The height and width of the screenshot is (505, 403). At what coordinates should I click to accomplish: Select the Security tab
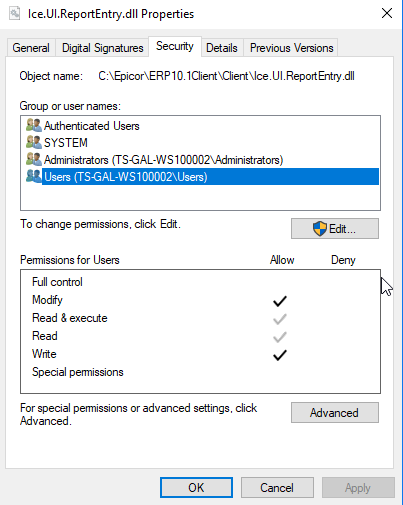point(175,46)
